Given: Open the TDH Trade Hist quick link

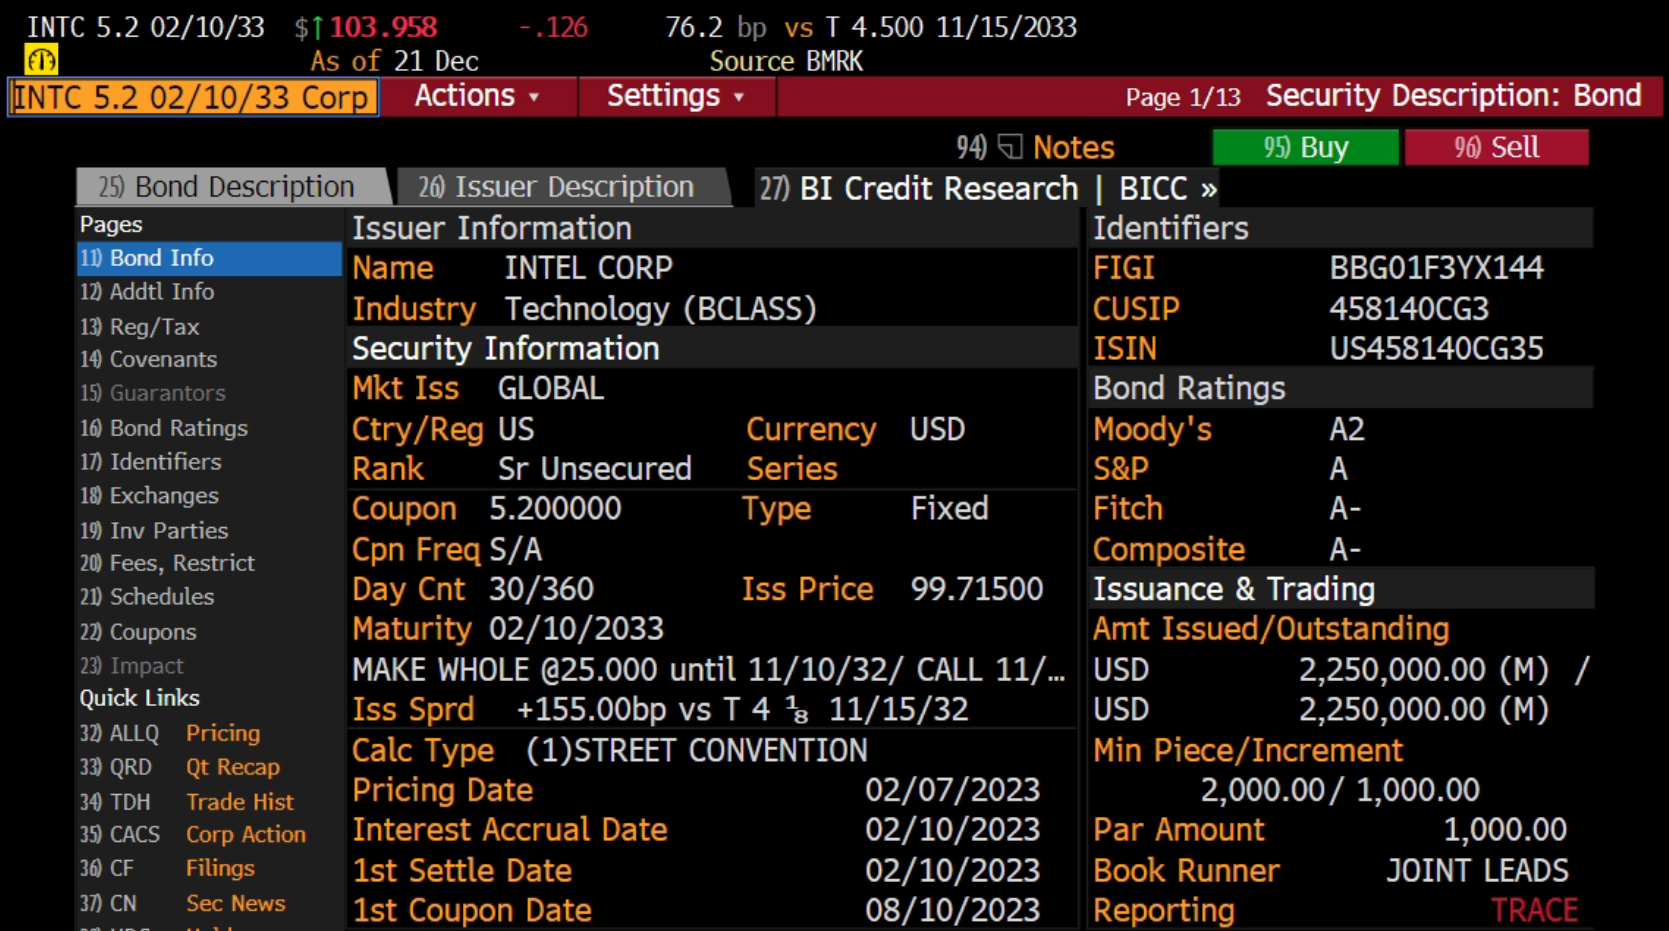Looking at the screenshot, I should click(x=187, y=801).
